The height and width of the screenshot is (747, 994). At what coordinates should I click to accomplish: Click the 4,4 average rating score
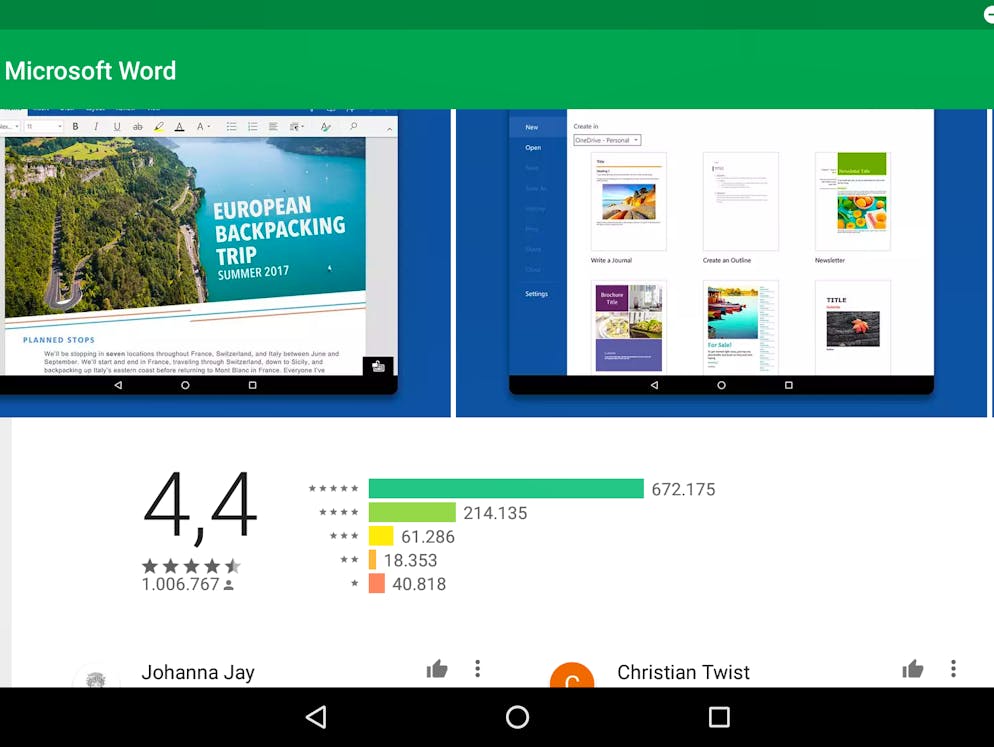pos(200,507)
